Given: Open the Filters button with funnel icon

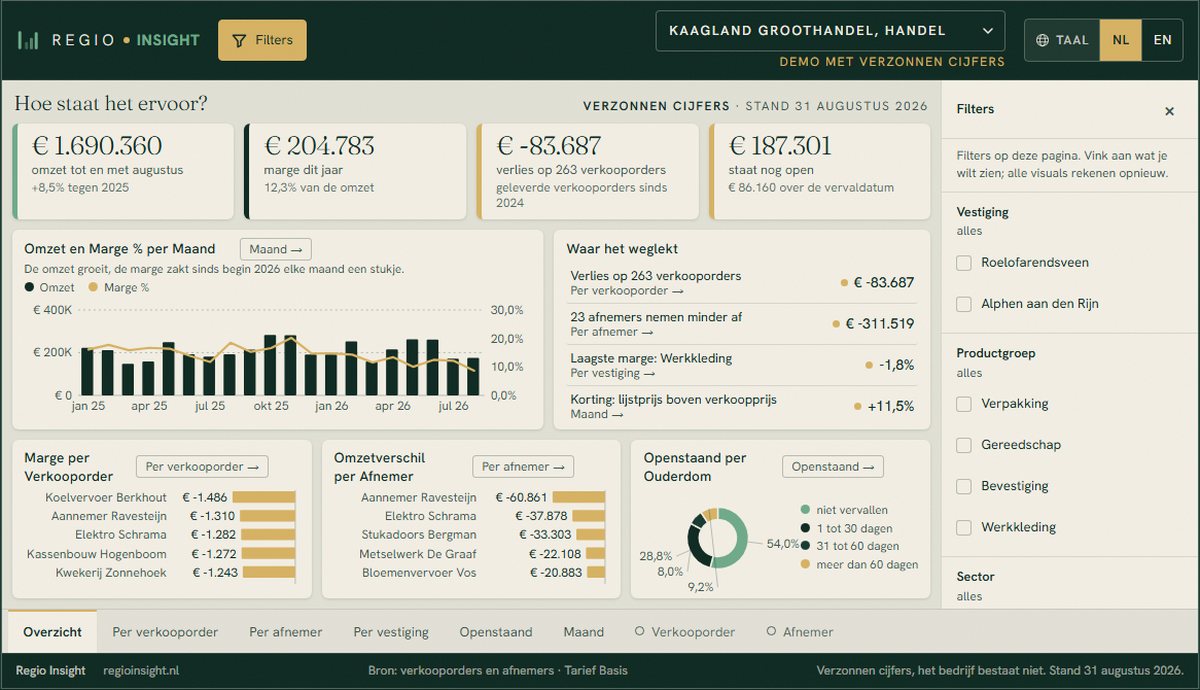Looking at the screenshot, I should [262, 40].
